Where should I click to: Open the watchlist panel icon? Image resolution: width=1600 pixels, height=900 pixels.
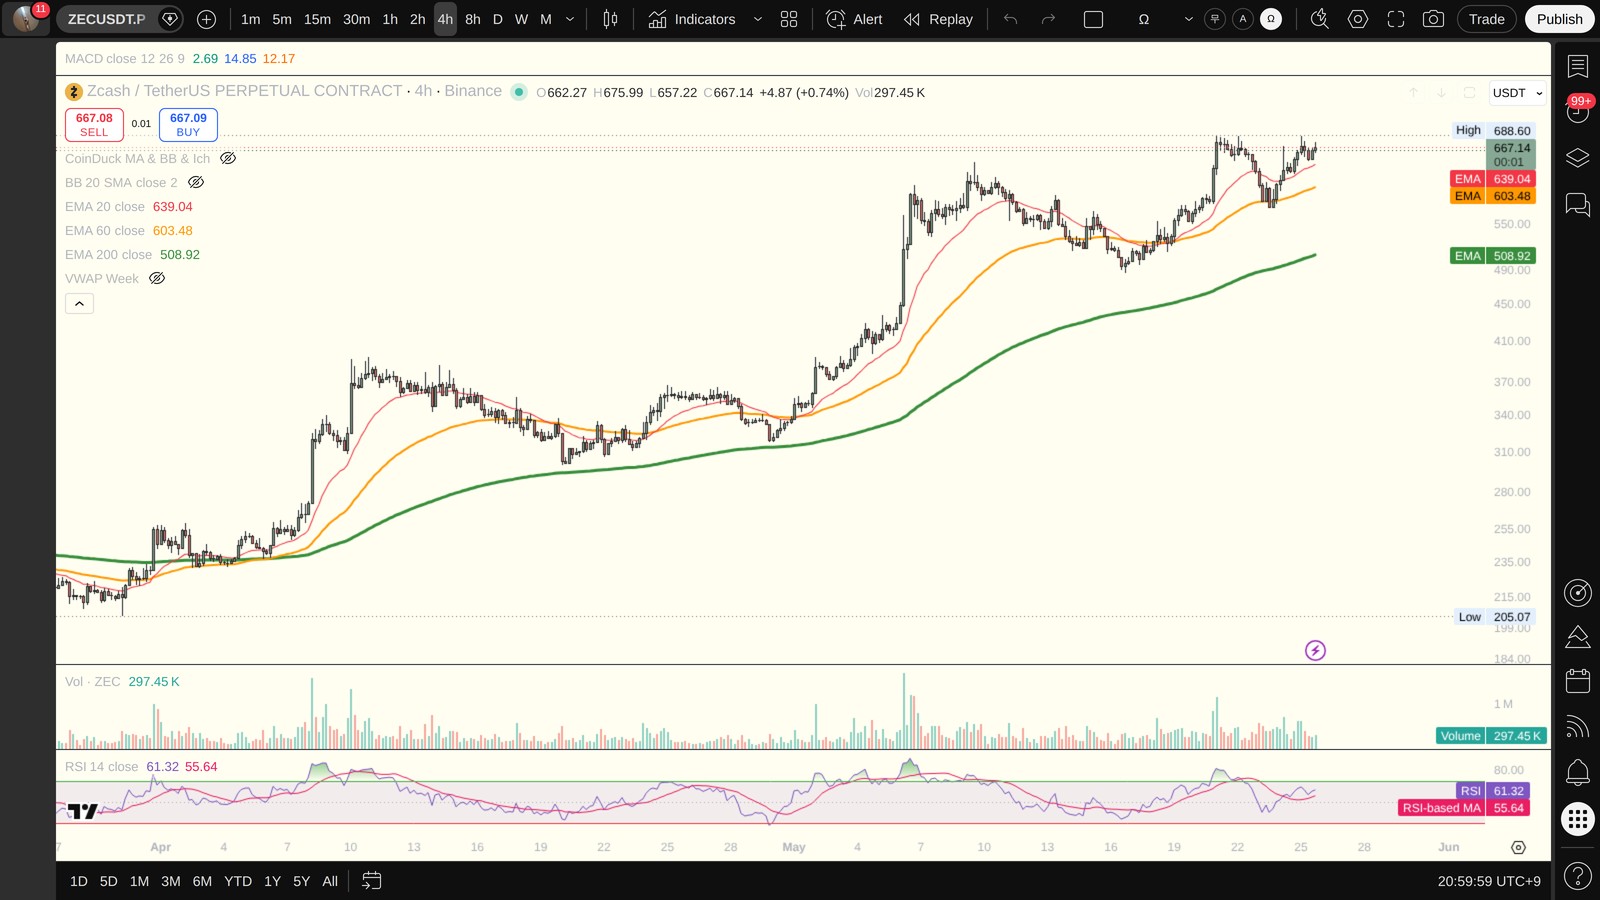click(x=1578, y=66)
